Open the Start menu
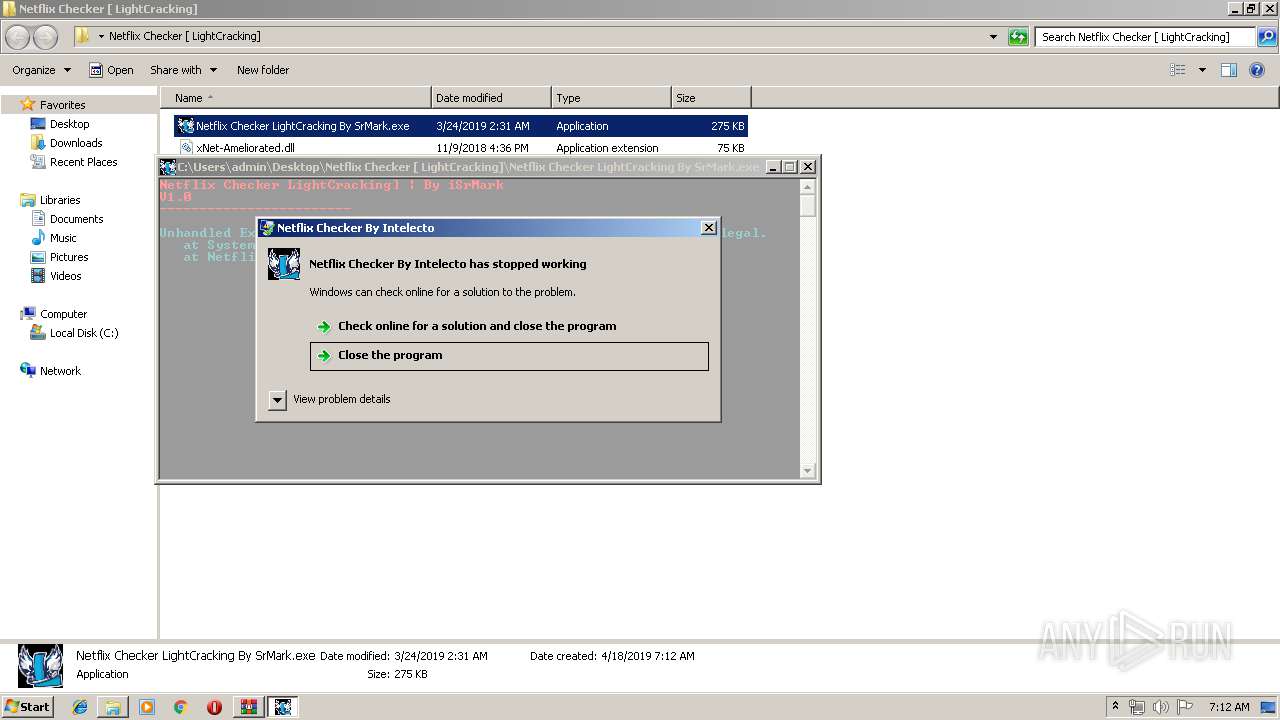This screenshot has width=1280, height=720. click(27, 707)
